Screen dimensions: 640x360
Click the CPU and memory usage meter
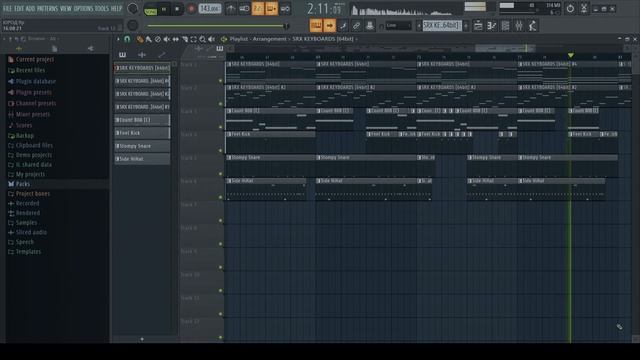(530, 9)
